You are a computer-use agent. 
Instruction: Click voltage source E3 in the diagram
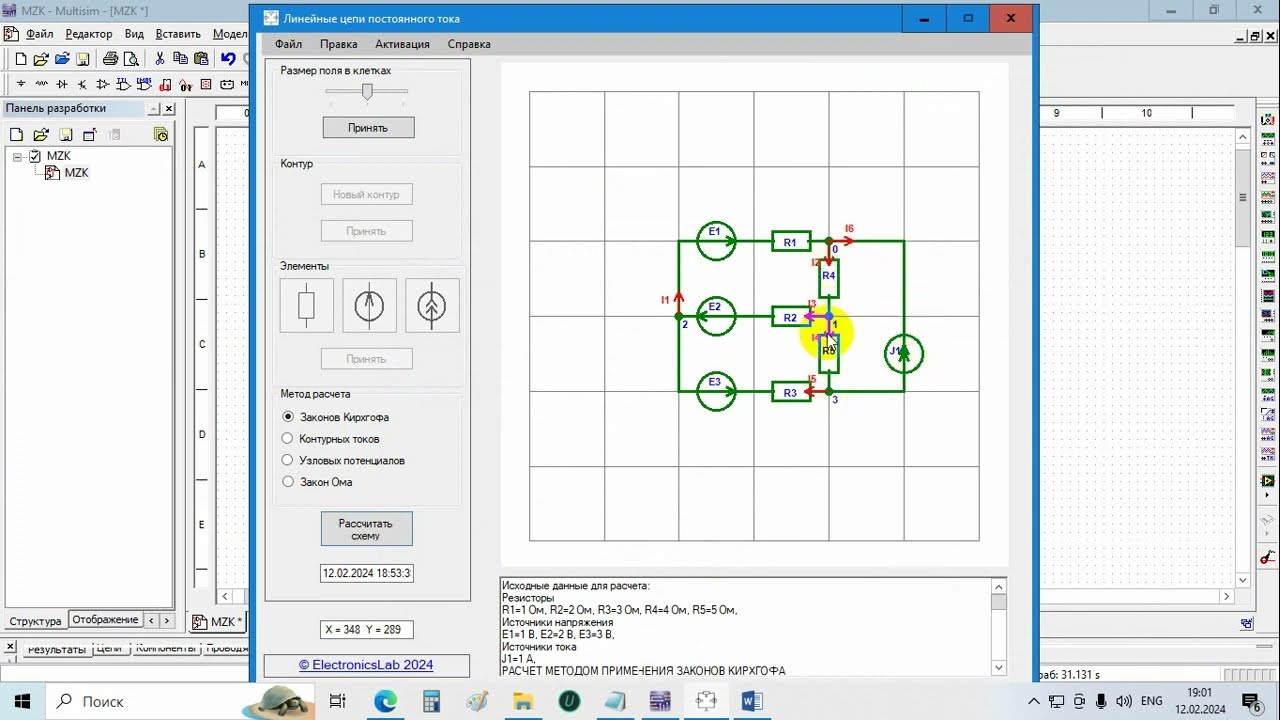716,391
